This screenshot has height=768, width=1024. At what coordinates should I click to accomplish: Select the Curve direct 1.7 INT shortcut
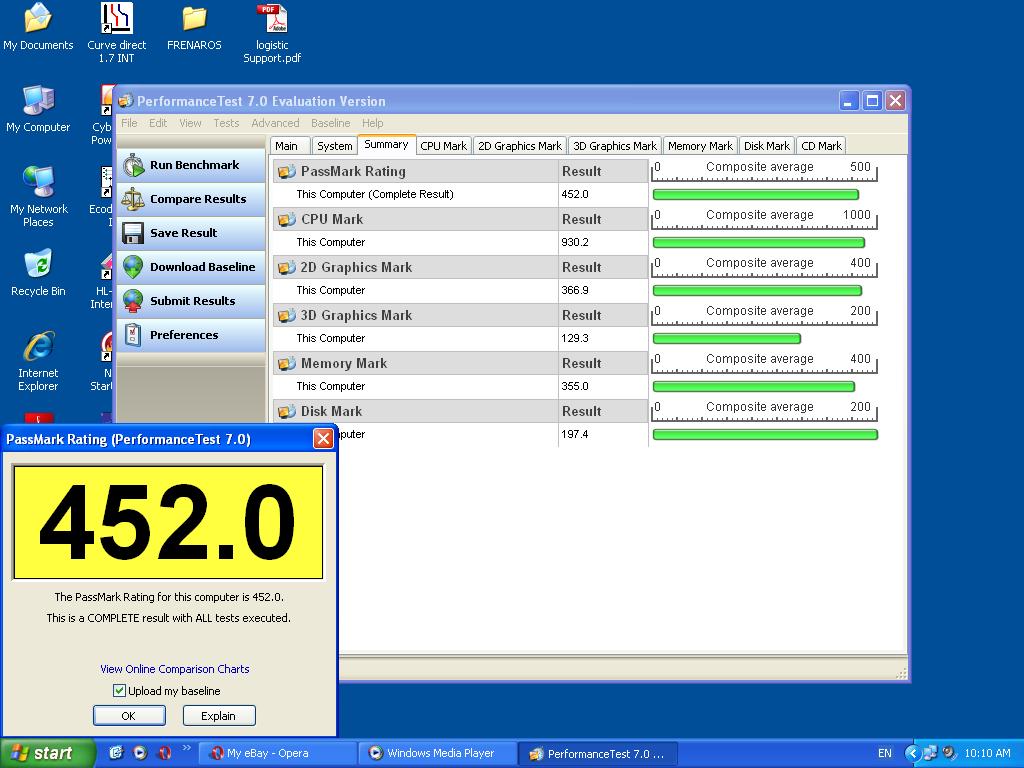coord(117,18)
